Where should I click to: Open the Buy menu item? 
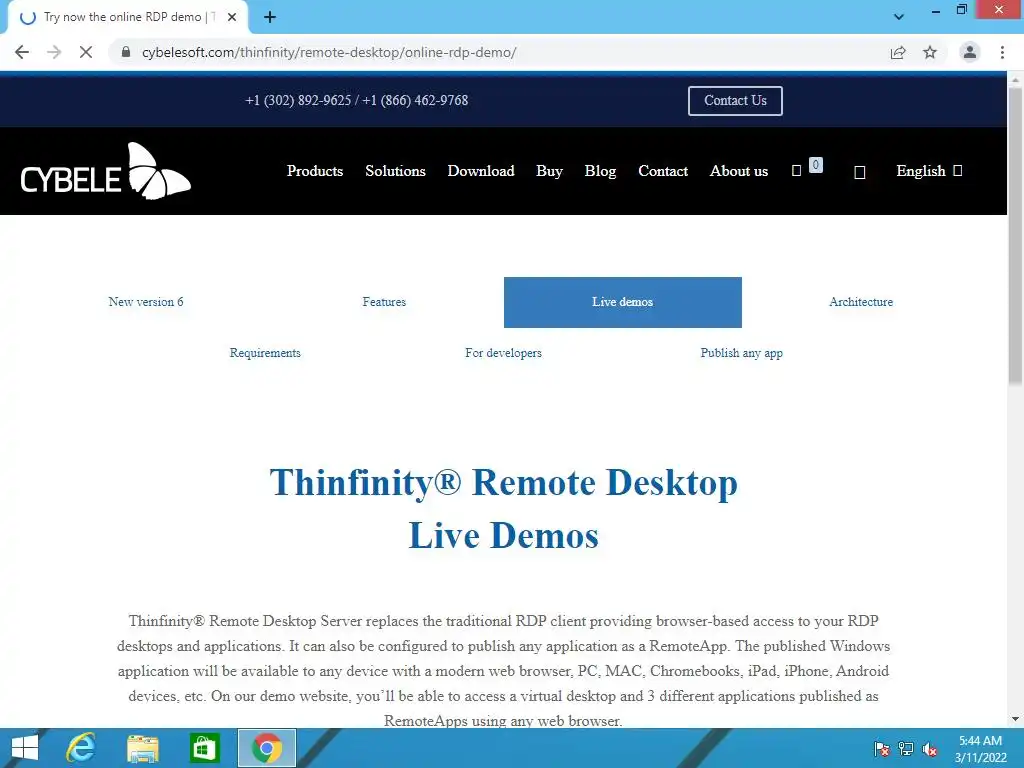(549, 171)
